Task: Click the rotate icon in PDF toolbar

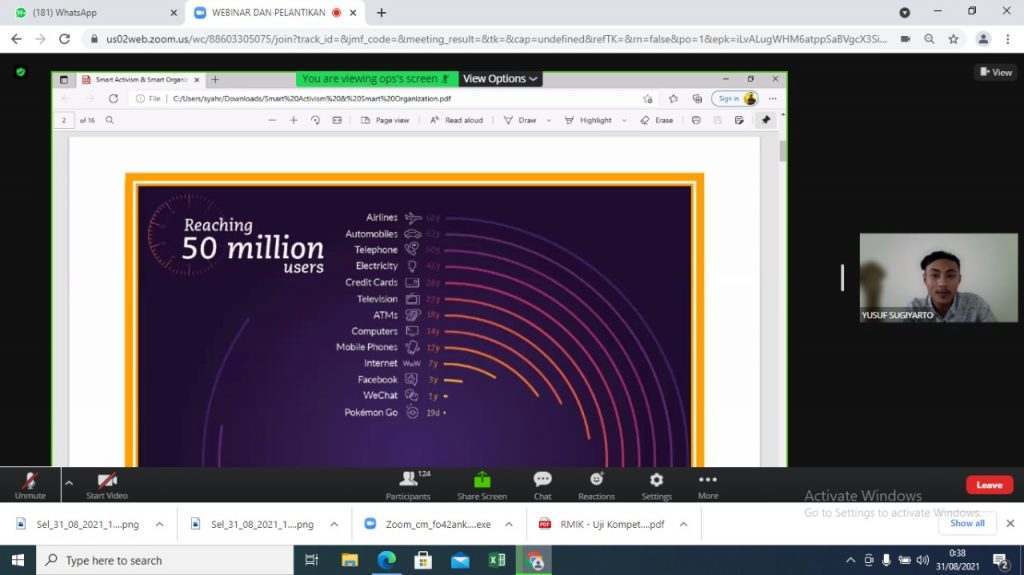Action: click(x=315, y=120)
